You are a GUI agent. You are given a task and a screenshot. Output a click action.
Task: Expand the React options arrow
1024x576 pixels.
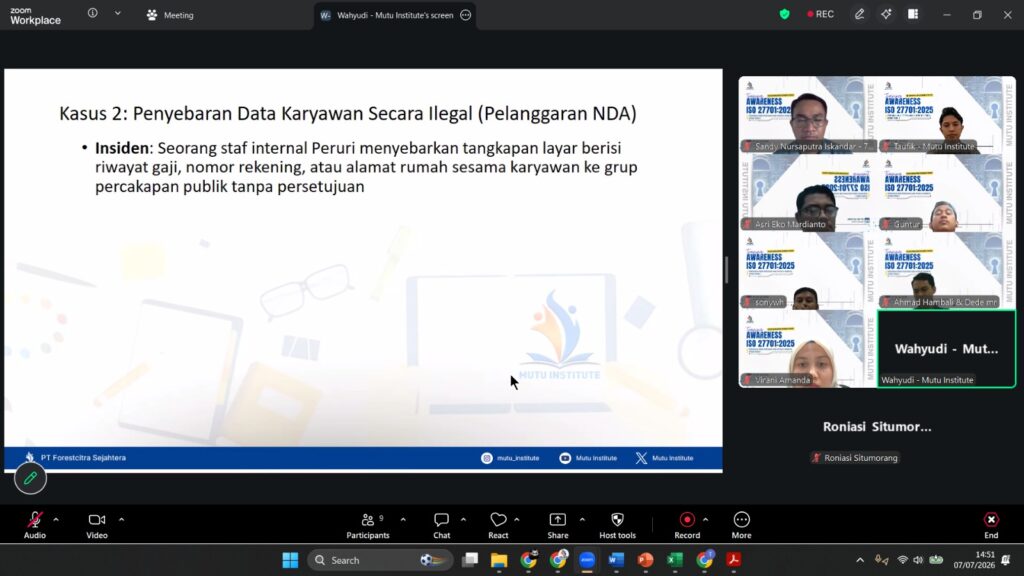(517, 520)
